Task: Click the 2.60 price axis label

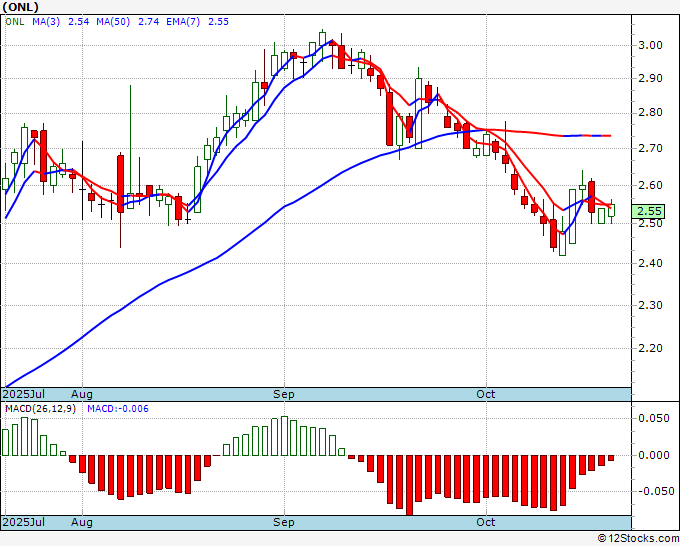Action: tap(650, 185)
